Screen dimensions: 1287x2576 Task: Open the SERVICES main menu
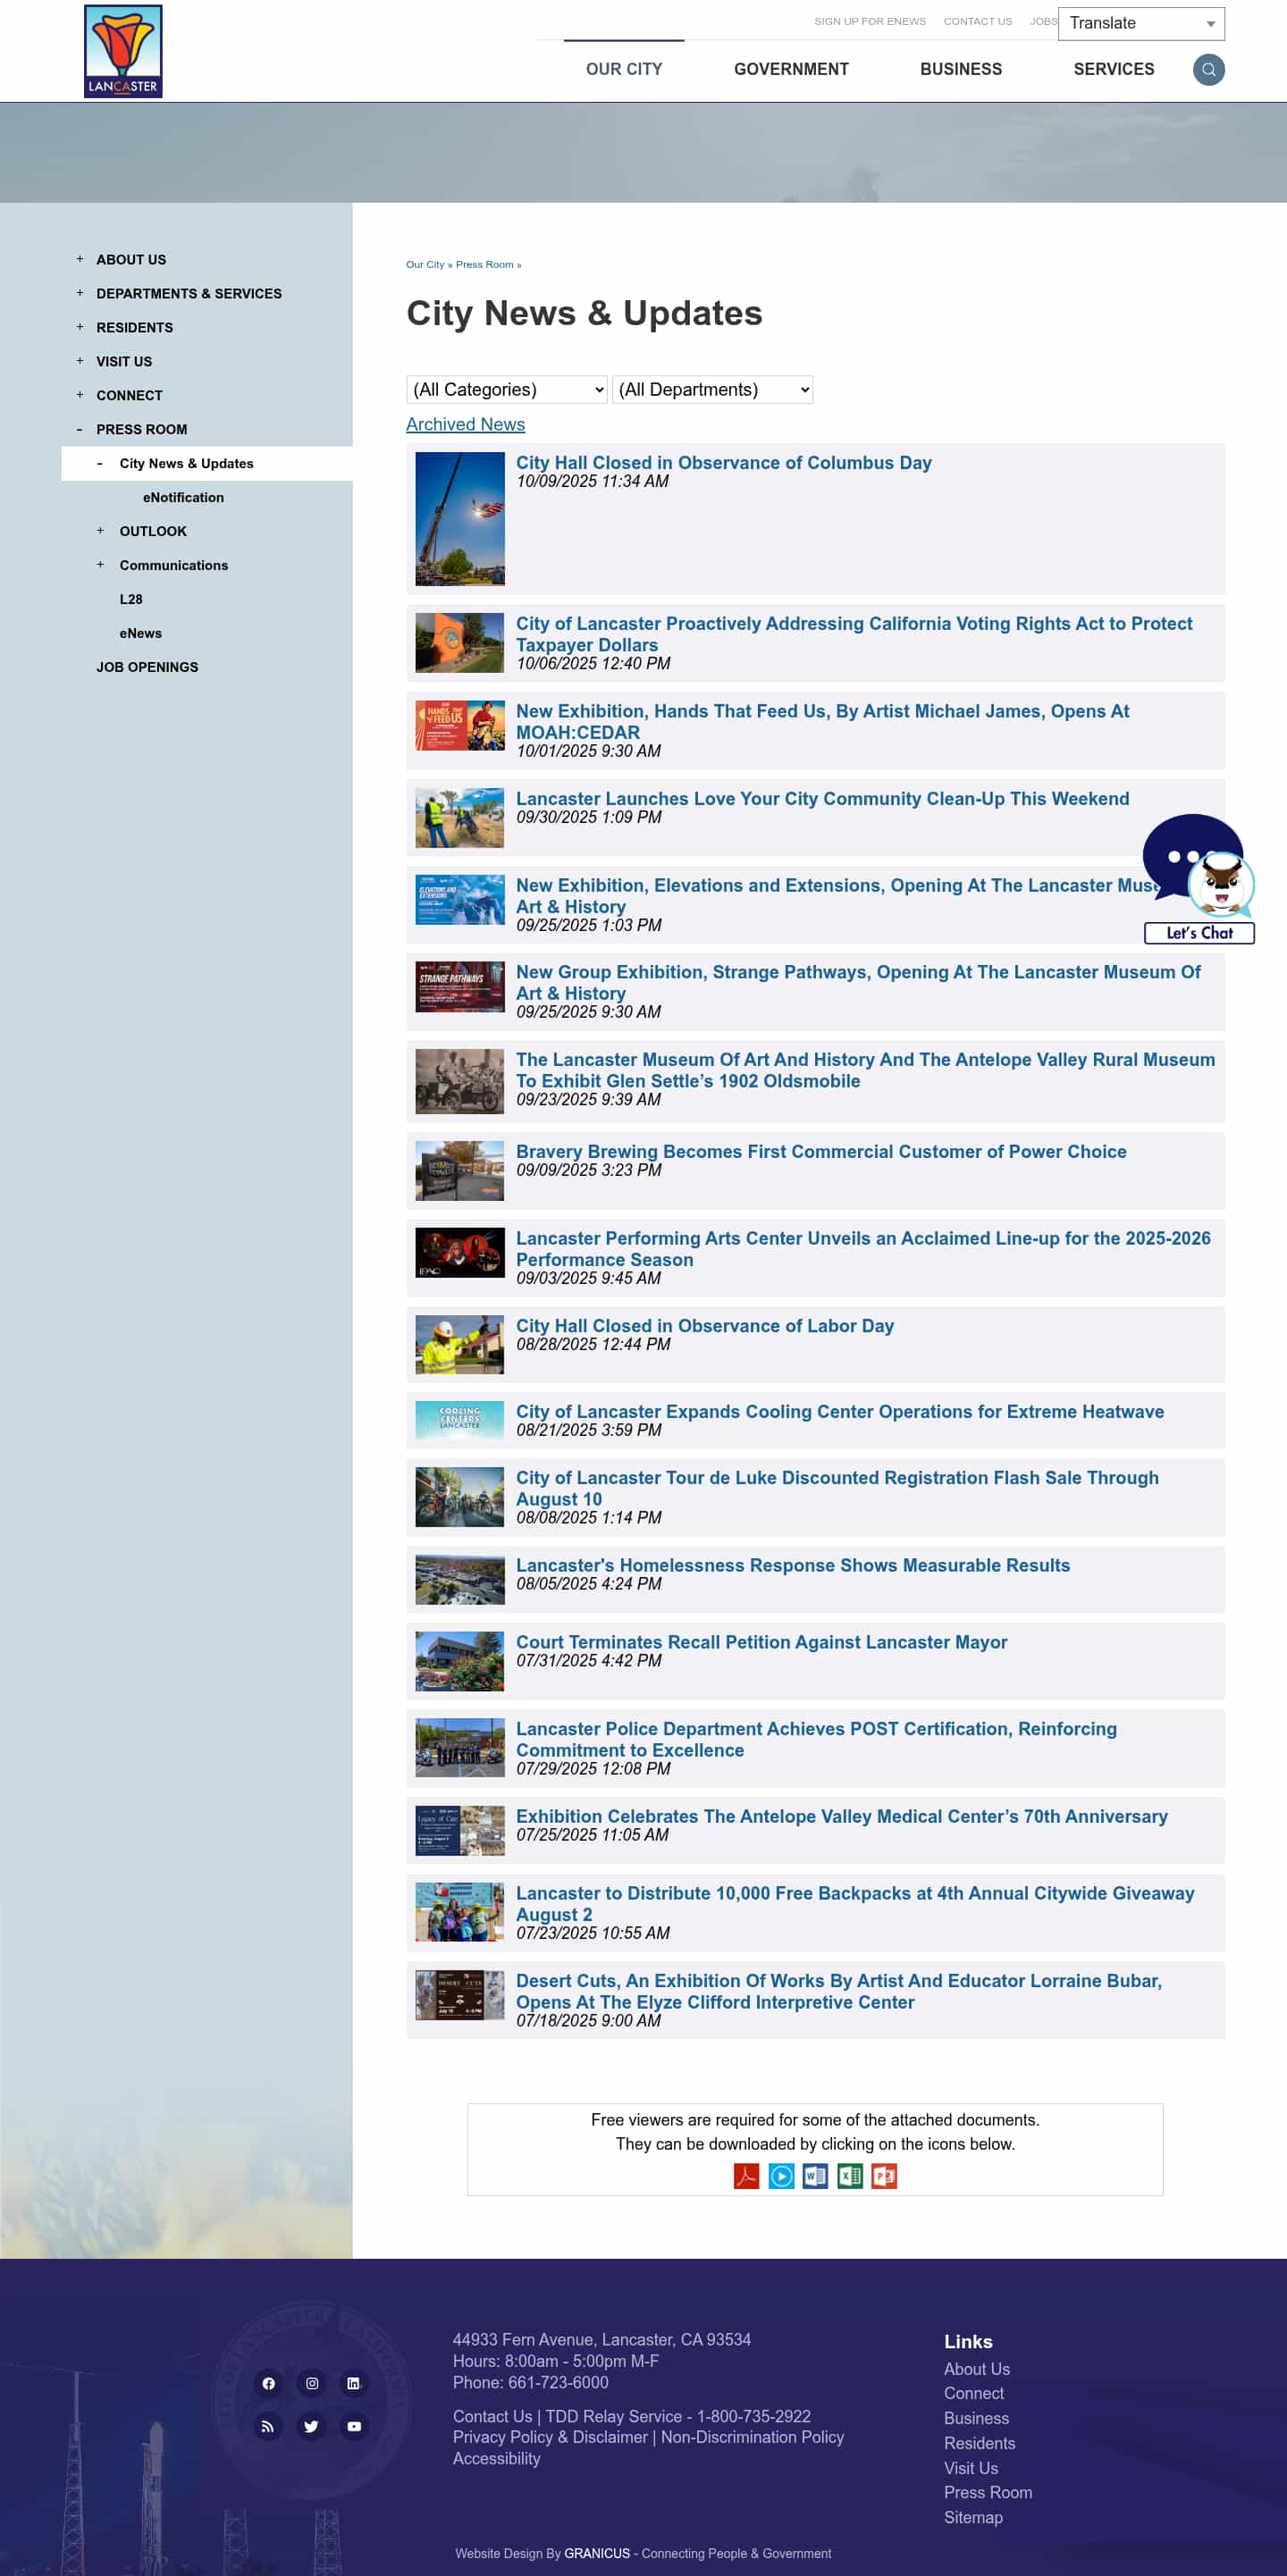(x=1114, y=69)
